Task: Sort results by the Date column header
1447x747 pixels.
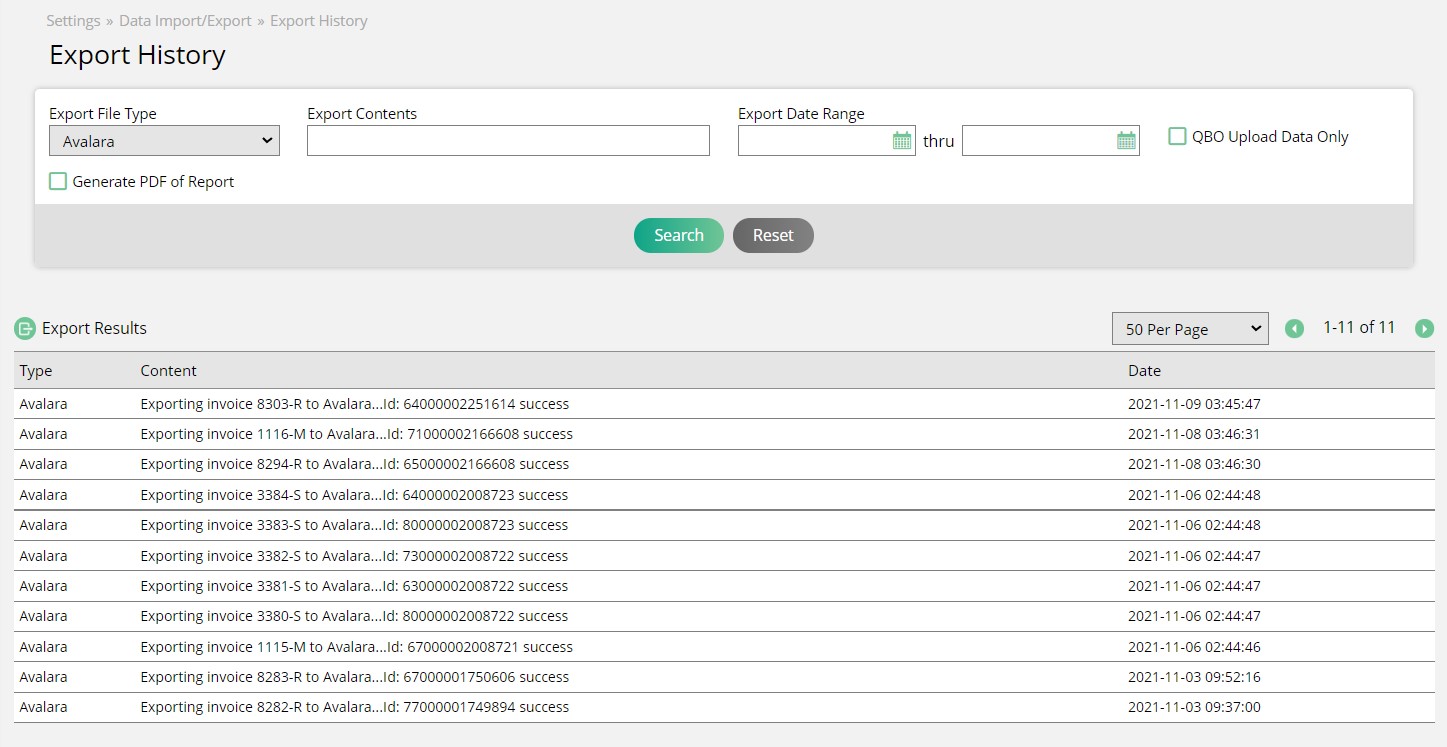Action: click(1144, 371)
